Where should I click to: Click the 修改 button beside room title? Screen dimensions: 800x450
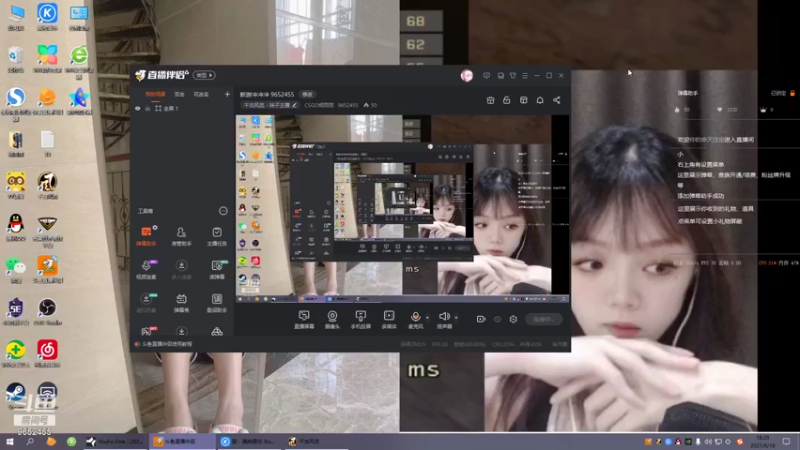308,94
